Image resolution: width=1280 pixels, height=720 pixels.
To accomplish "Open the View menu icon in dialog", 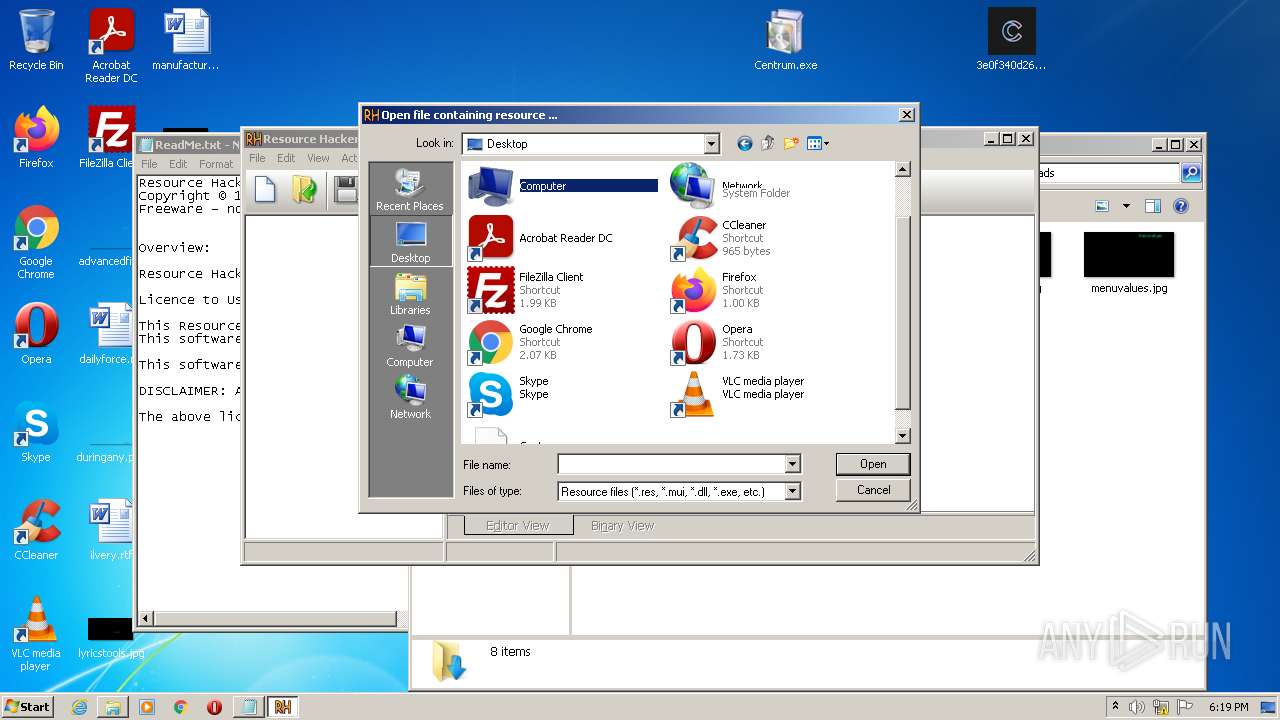I will [x=818, y=144].
